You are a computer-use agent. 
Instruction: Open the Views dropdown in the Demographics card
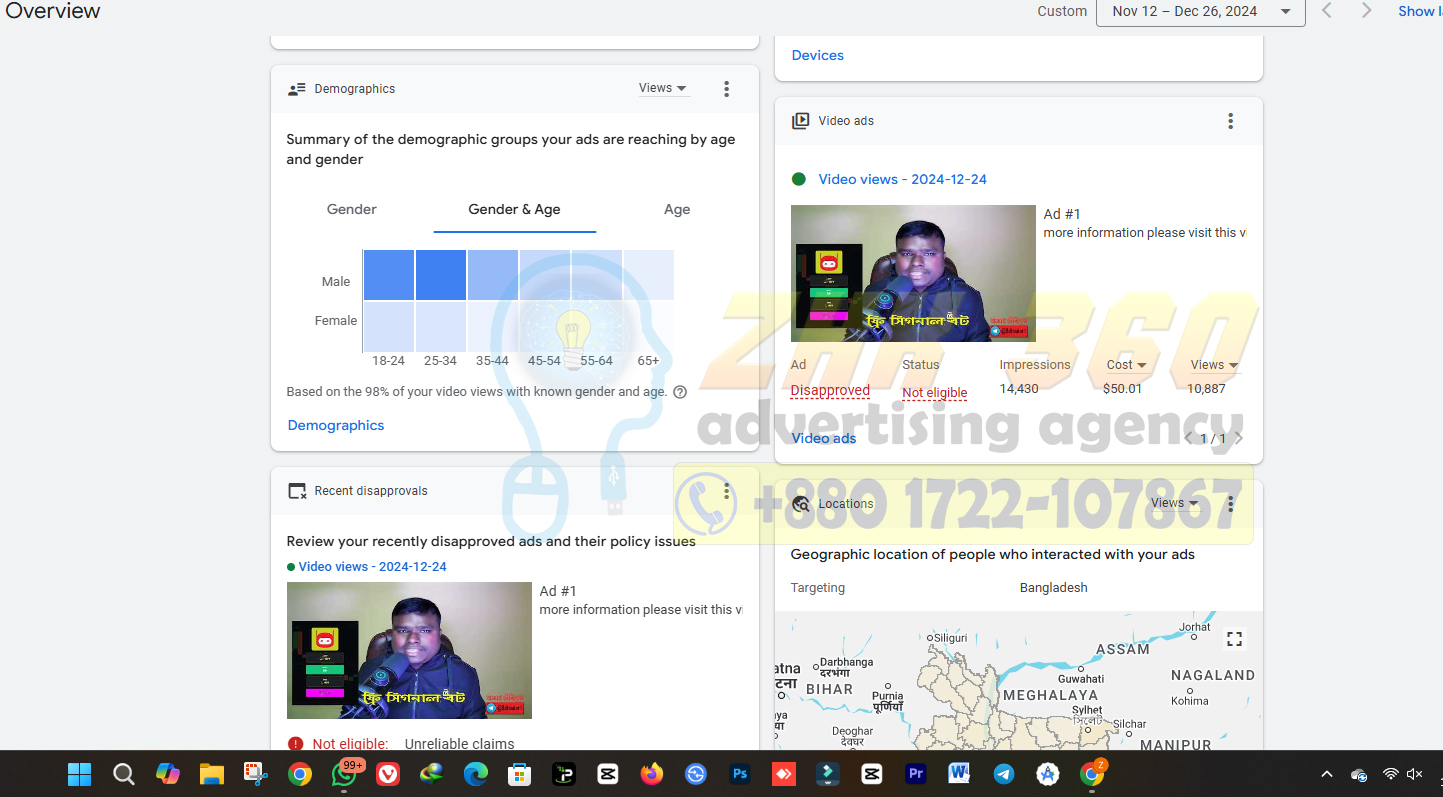tap(663, 88)
